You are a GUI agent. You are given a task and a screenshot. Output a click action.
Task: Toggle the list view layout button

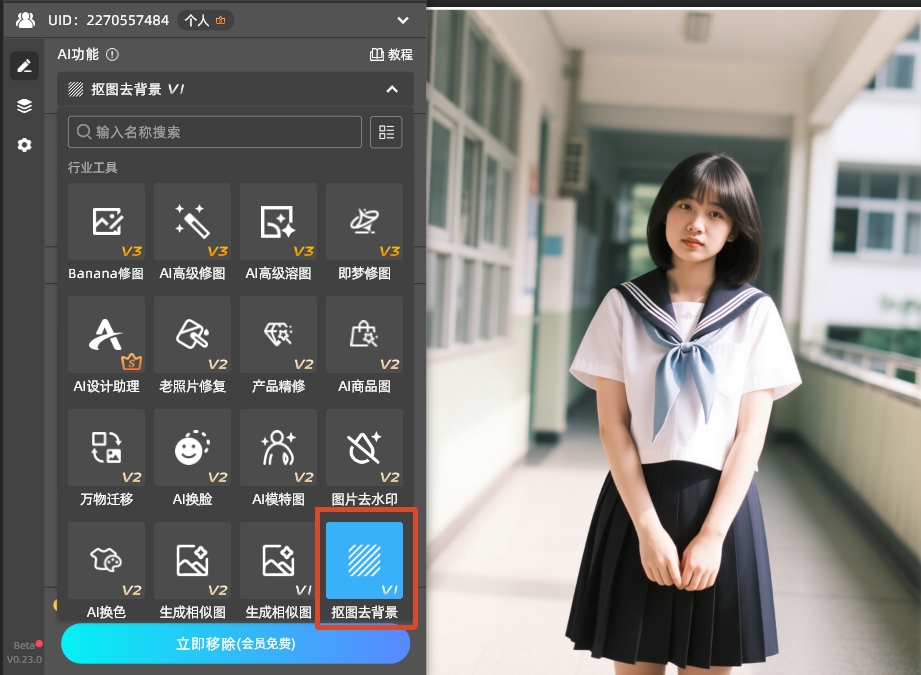[386, 132]
